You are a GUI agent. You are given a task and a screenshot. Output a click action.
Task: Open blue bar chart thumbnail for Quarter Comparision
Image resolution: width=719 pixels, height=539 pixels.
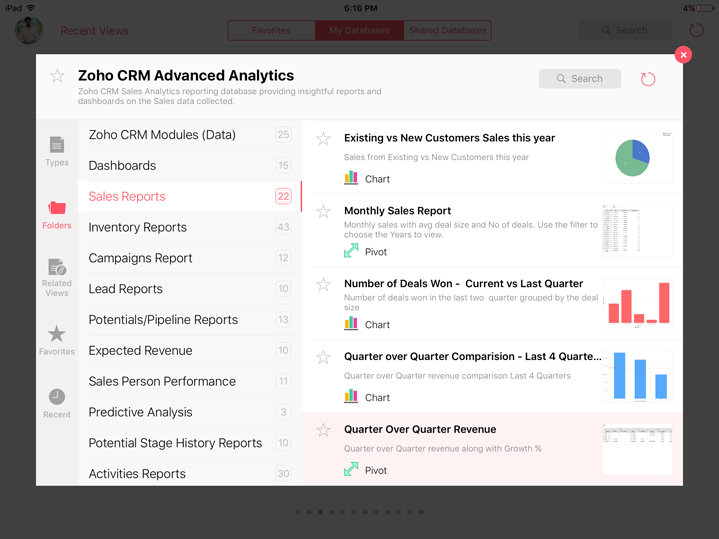click(637, 376)
